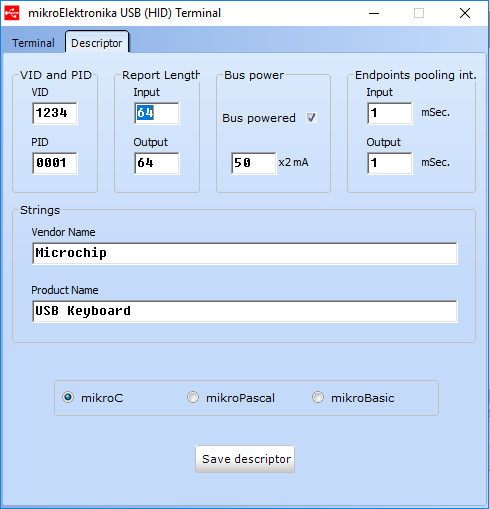Click Endpoints pooling Output mSec field

390,163
